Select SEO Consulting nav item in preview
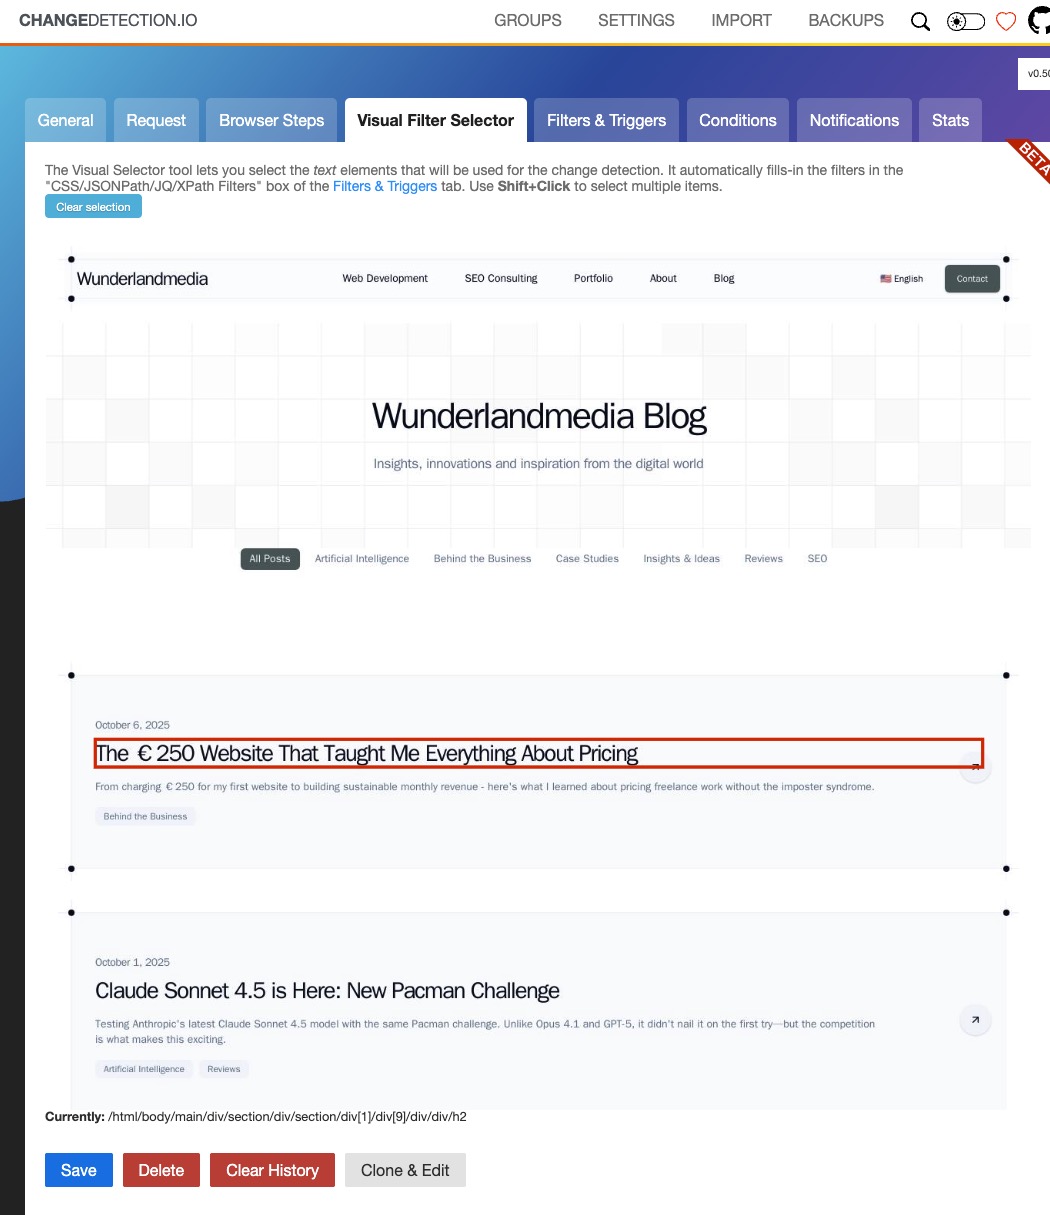The height and width of the screenshot is (1215, 1050). [501, 279]
